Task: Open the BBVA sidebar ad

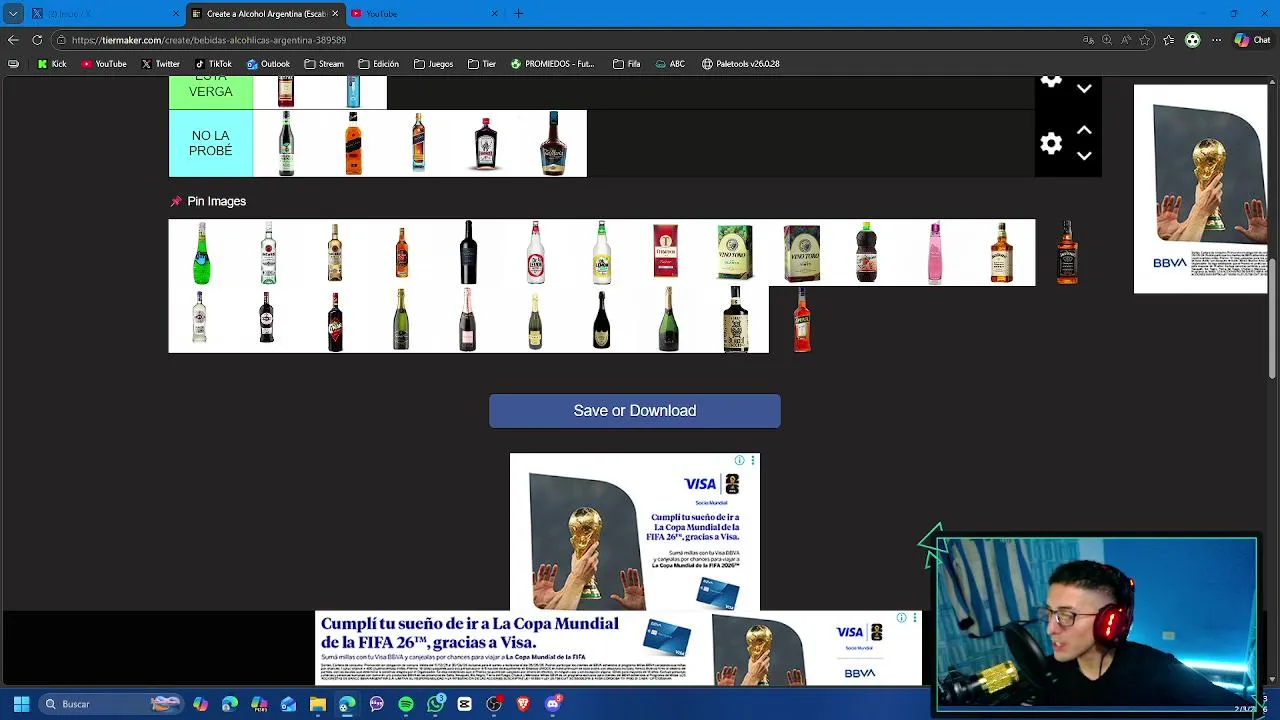Action: pyautogui.click(x=1200, y=189)
